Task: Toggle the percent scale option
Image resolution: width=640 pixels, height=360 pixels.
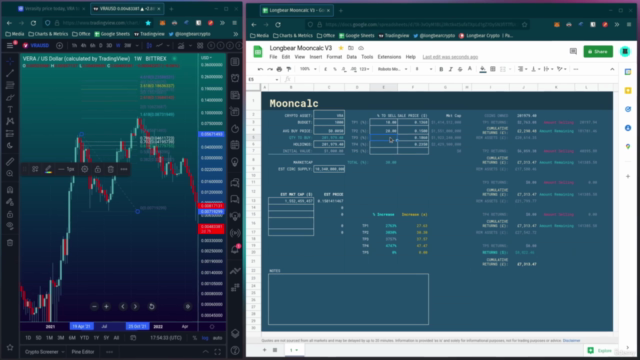Action: pos(195,338)
